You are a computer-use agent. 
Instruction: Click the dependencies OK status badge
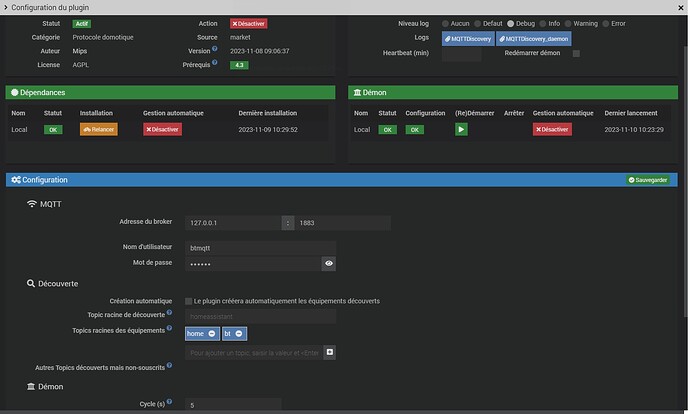click(53, 130)
